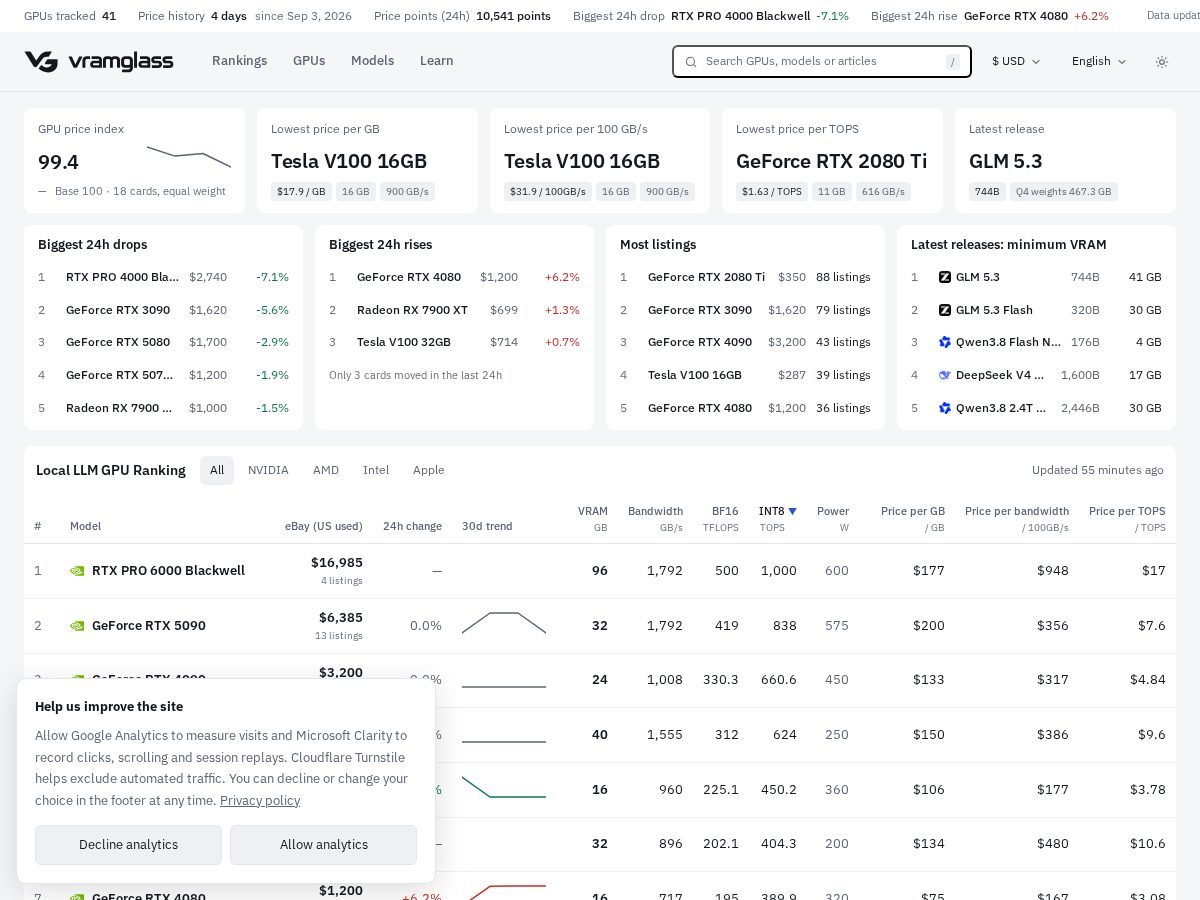Select the Apple ranking filter tab

pos(429,470)
